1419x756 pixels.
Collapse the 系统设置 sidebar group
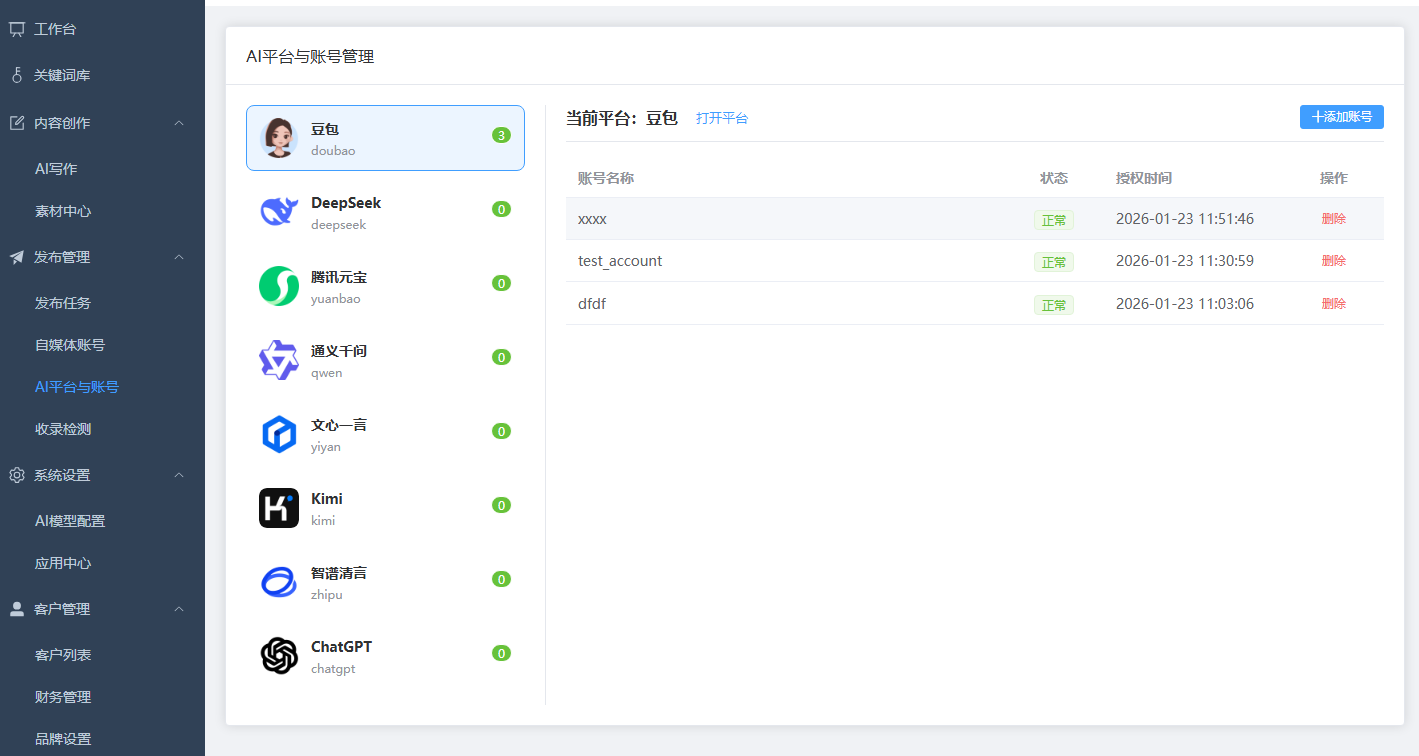coord(179,475)
